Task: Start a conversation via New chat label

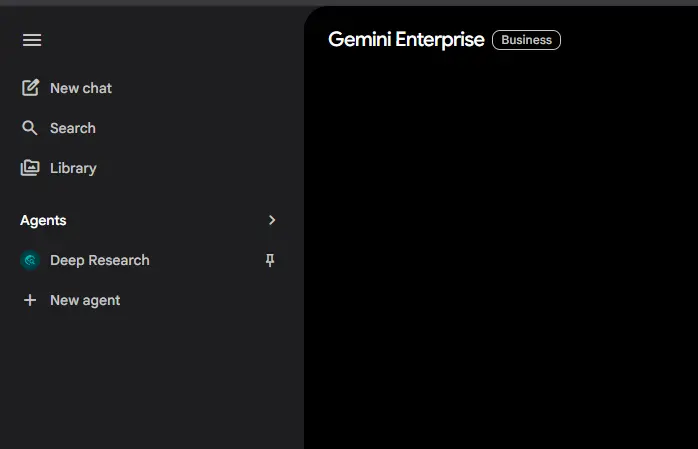Action: coord(81,88)
